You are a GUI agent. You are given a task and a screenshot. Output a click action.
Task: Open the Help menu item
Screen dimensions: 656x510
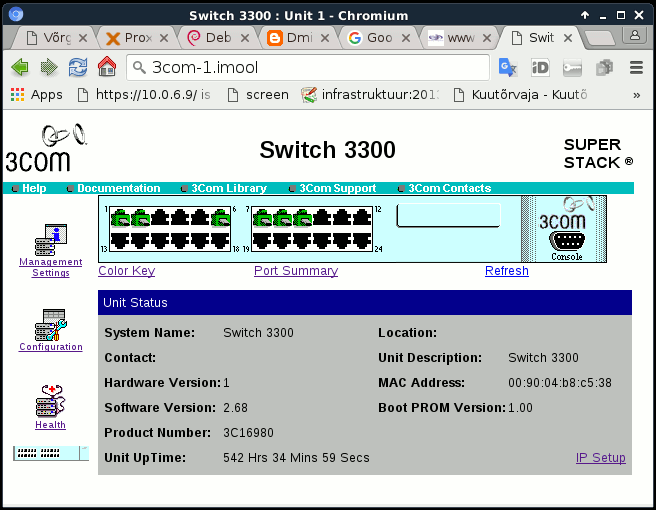(x=34, y=188)
